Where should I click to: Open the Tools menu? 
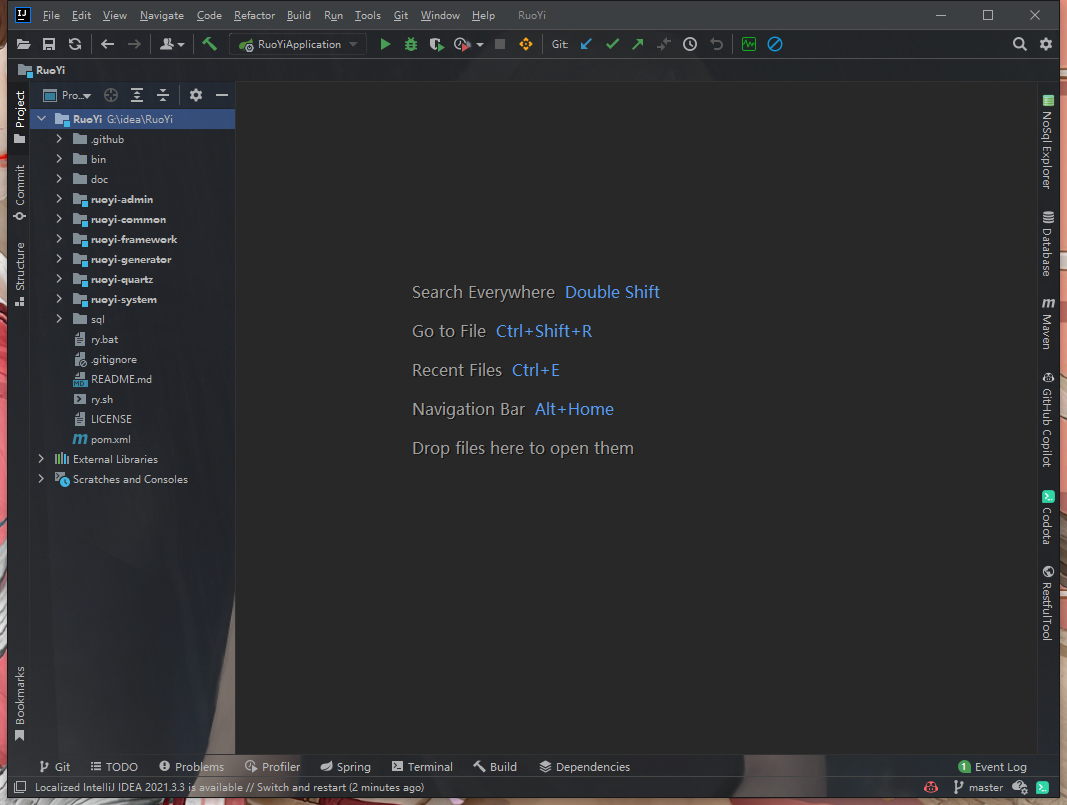[x=367, y=15]
